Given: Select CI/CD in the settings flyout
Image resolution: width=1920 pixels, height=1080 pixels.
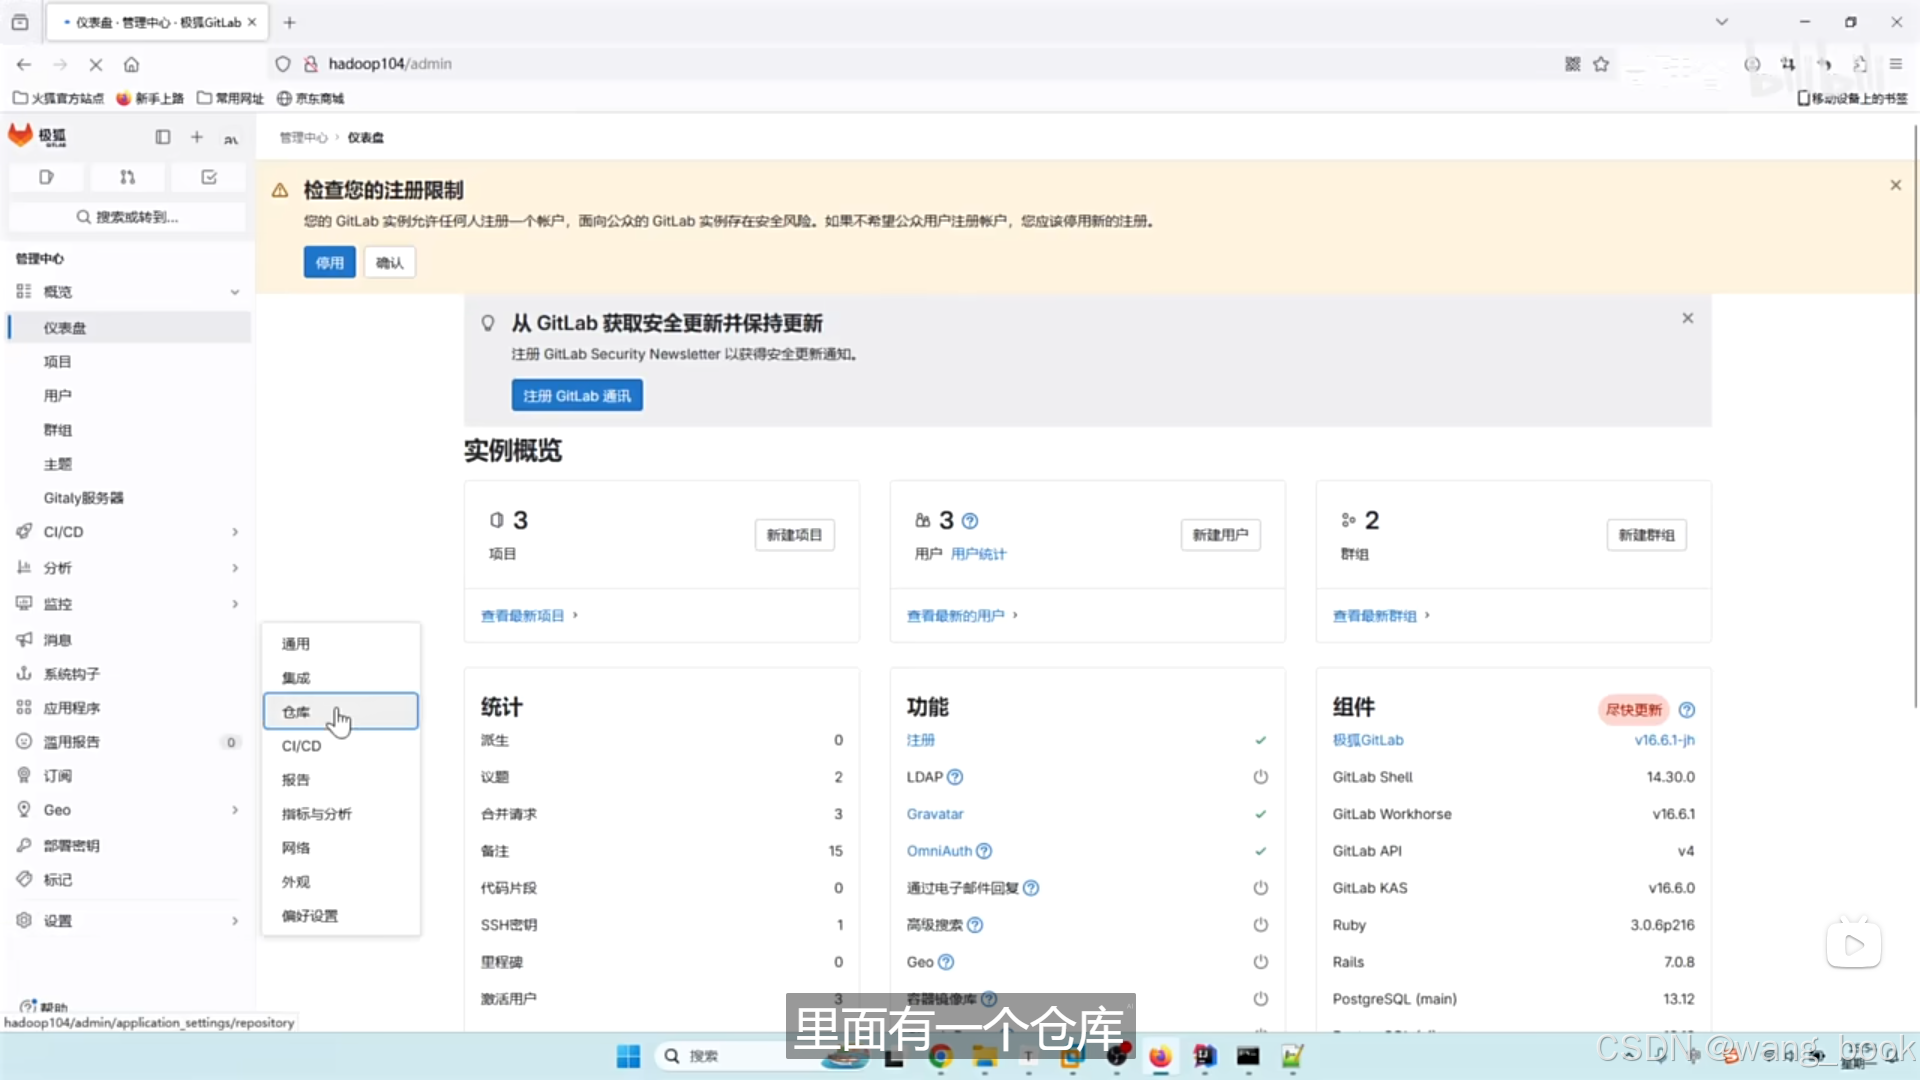Looking at the screenshot, I should 340,746.
